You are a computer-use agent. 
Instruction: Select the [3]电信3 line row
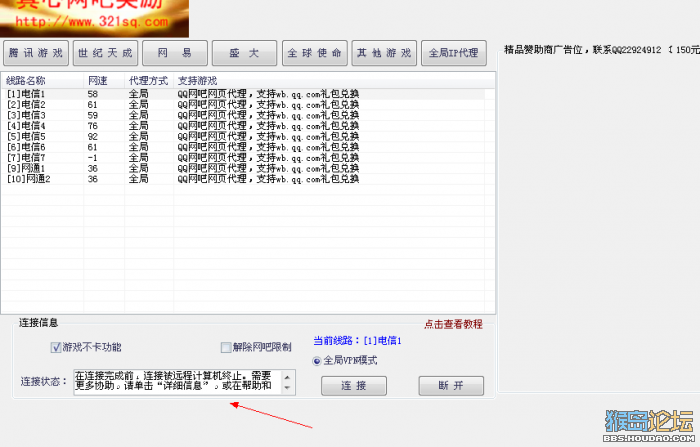pyautogui.click(x=243, y=115)
